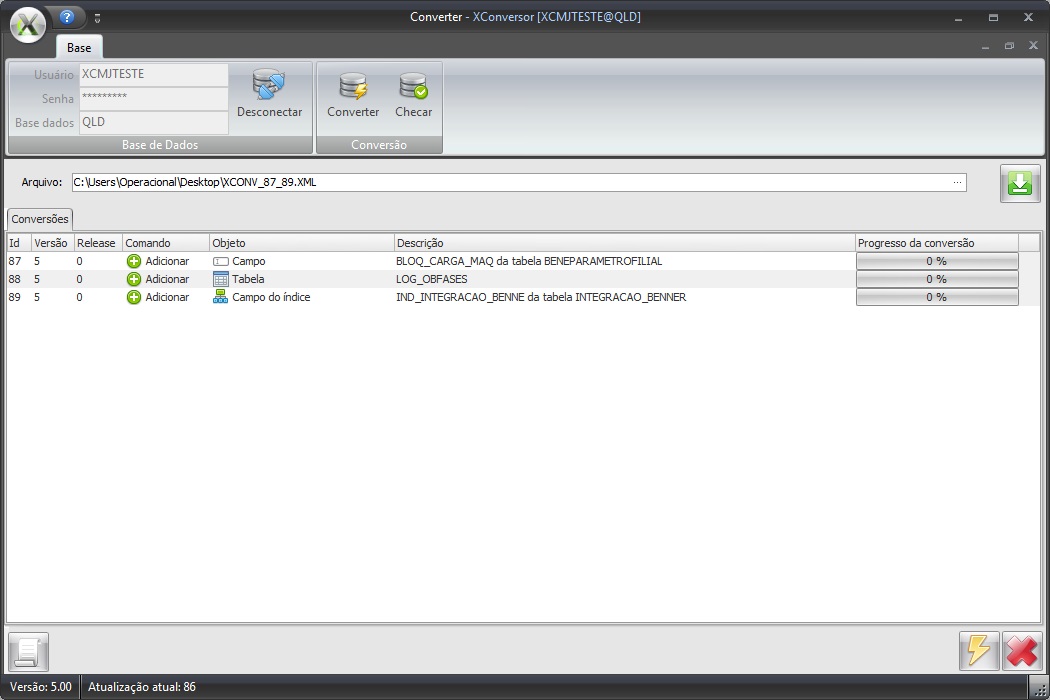Select the IND_INTEGRACAO_BENNE index row
This screenshot has width=1050, height=700.
pyautogui.click(x=540, y=297)
